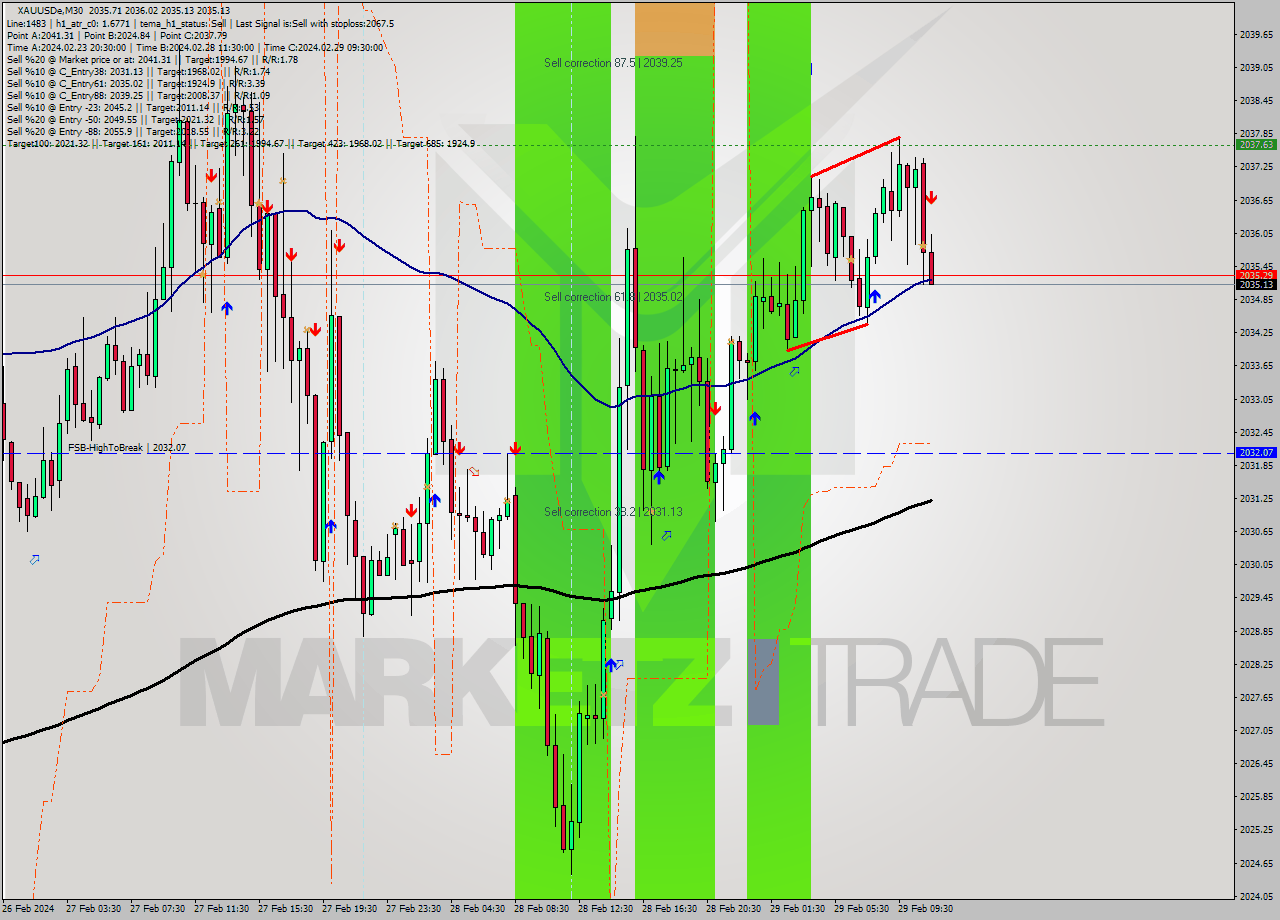This screenshot has height=920, width=1280.
Task: Click the 2031.25 price axis label
Action: [x=1255, y=498]
